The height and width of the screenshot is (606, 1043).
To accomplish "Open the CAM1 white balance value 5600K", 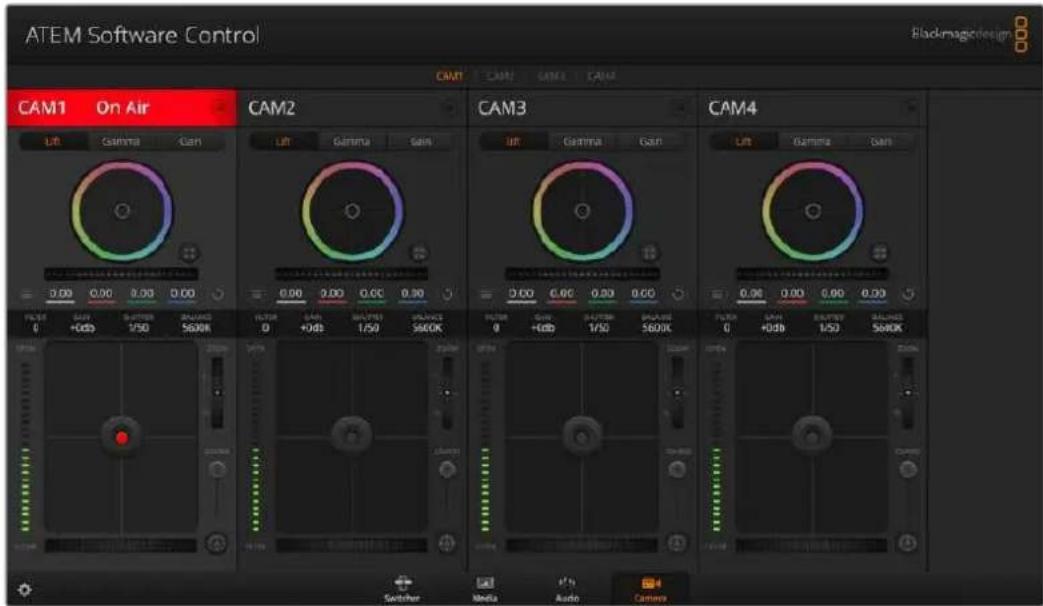I will pyautogui.click(x=196, y=328).
